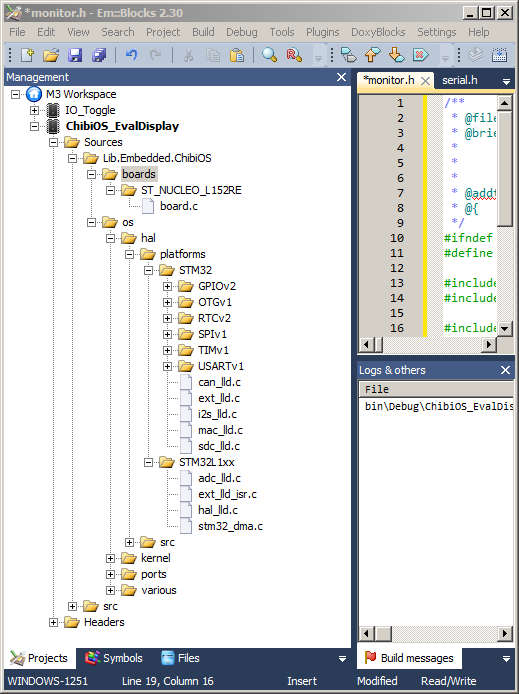The image size is (519, 694).
Task: Click the Find magnifier icon
Action: click(269, 55)
